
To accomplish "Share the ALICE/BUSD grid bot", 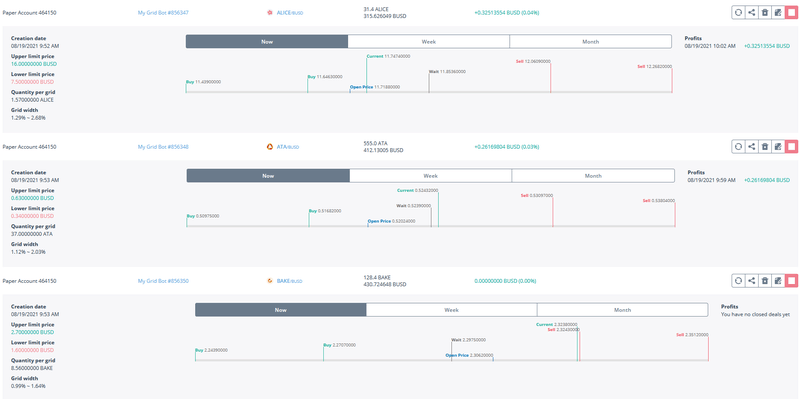I will tap(751, 13).
